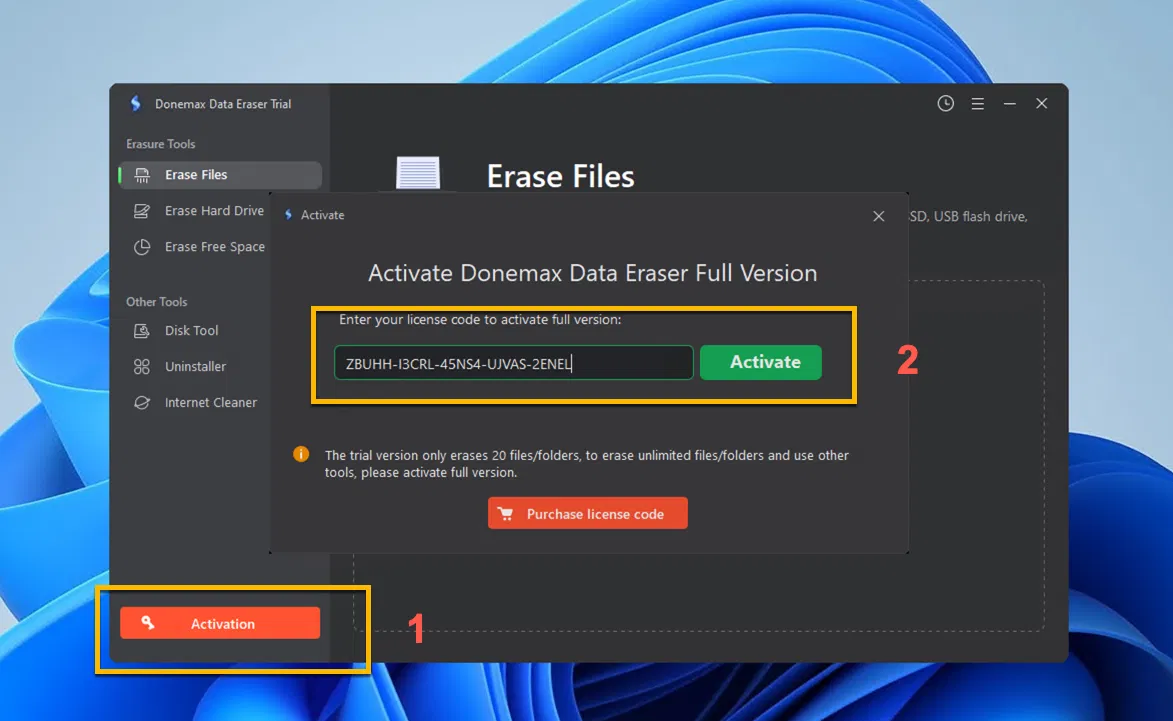The height and width of the screenshot is (721, 1173).
Task: Open the Activation panel from the sidebar
Action: click(219, 622)
